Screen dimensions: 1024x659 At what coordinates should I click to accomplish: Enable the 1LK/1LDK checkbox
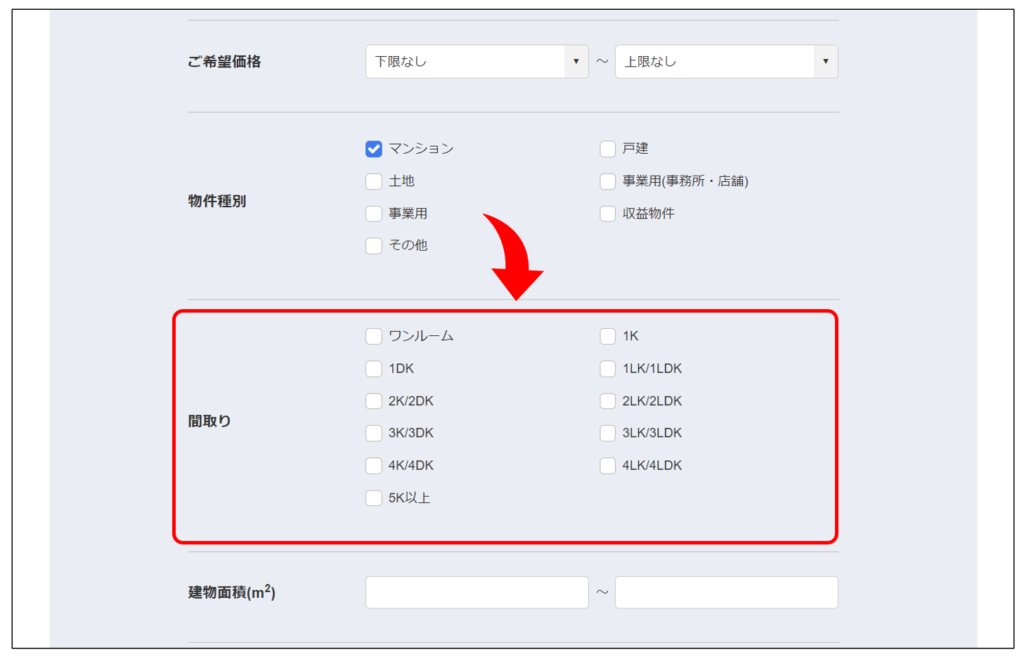608,369
